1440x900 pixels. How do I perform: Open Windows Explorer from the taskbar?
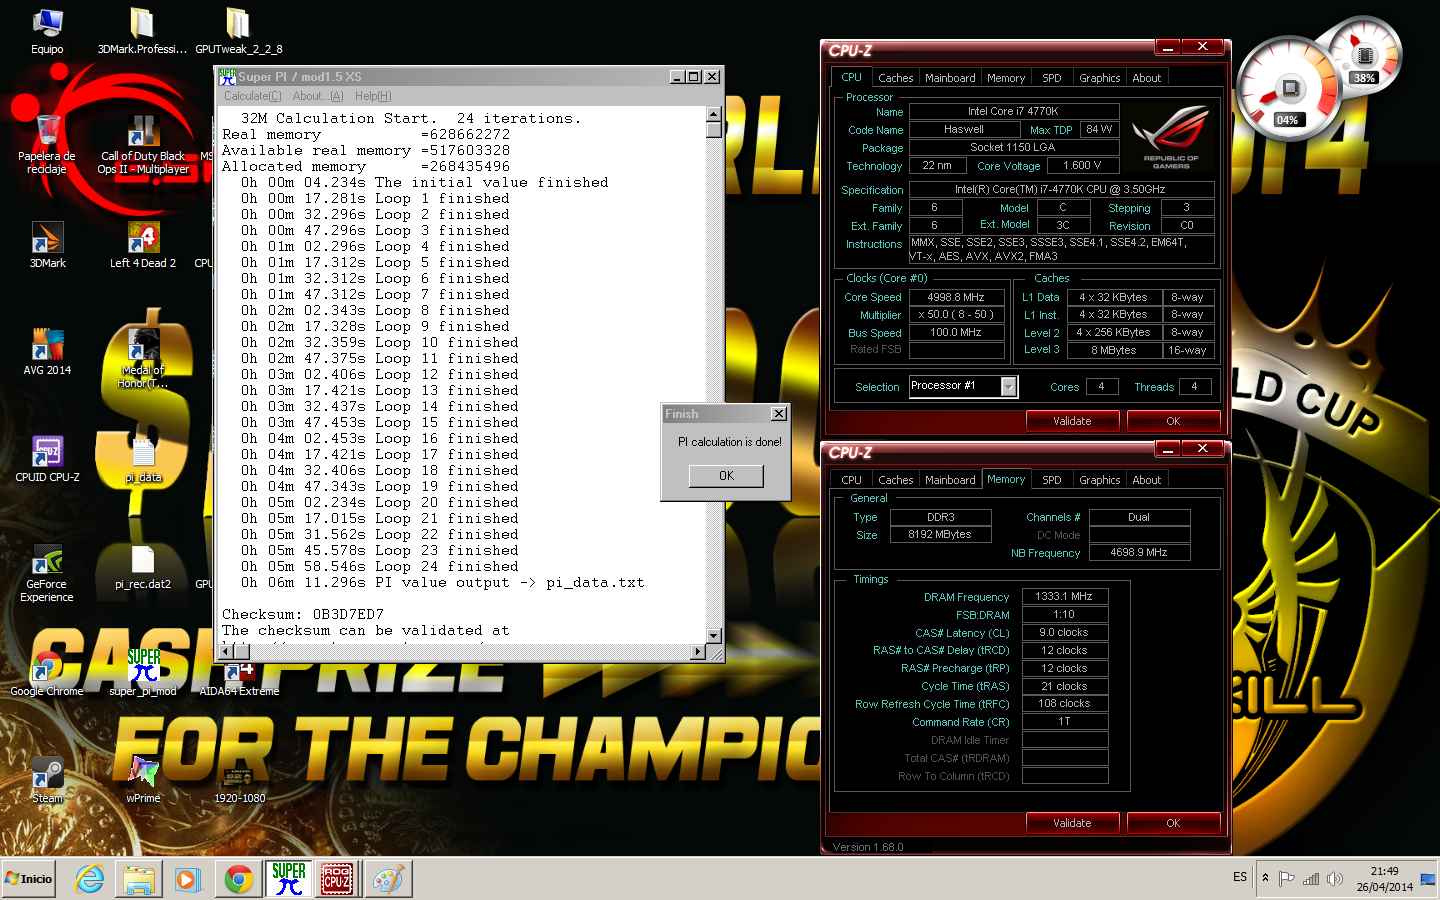pos(139,879)
